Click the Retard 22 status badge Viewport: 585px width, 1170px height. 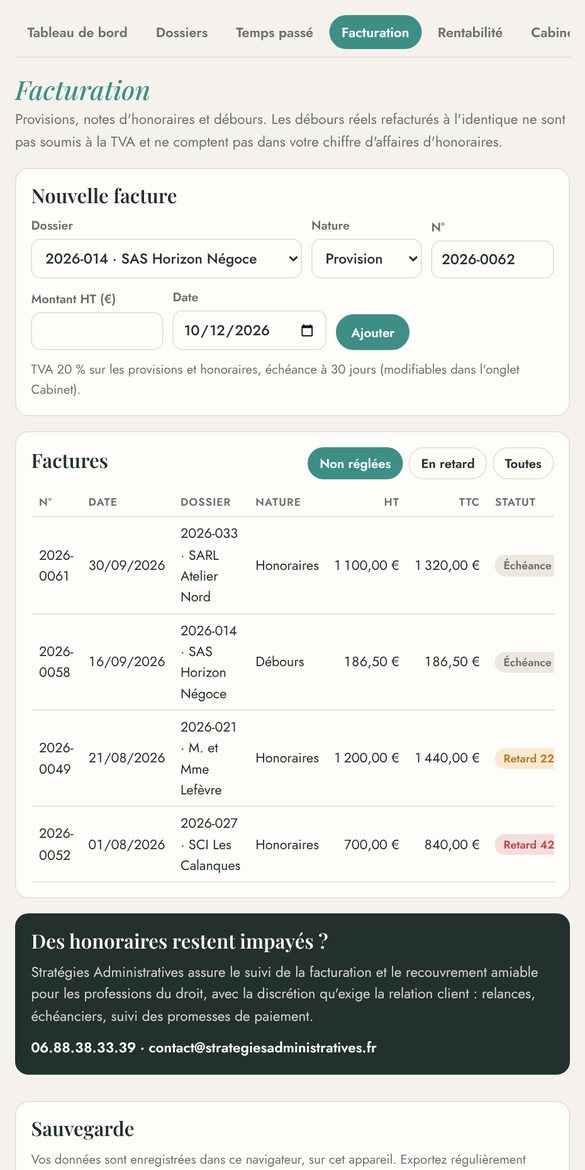[525, 758]
